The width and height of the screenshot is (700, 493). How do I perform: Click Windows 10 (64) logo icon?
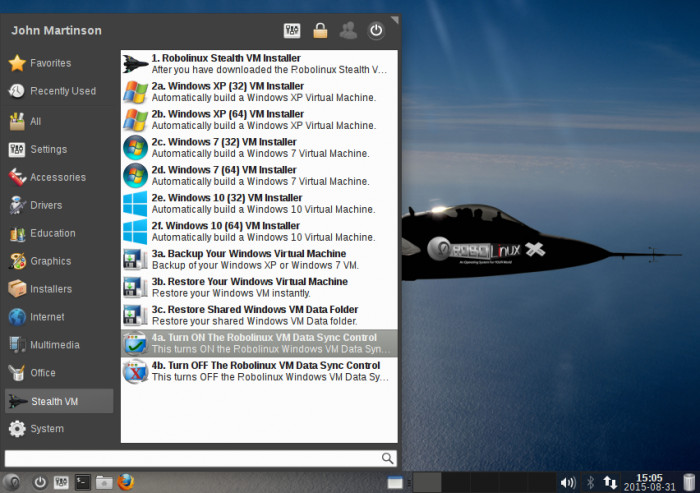135,231
